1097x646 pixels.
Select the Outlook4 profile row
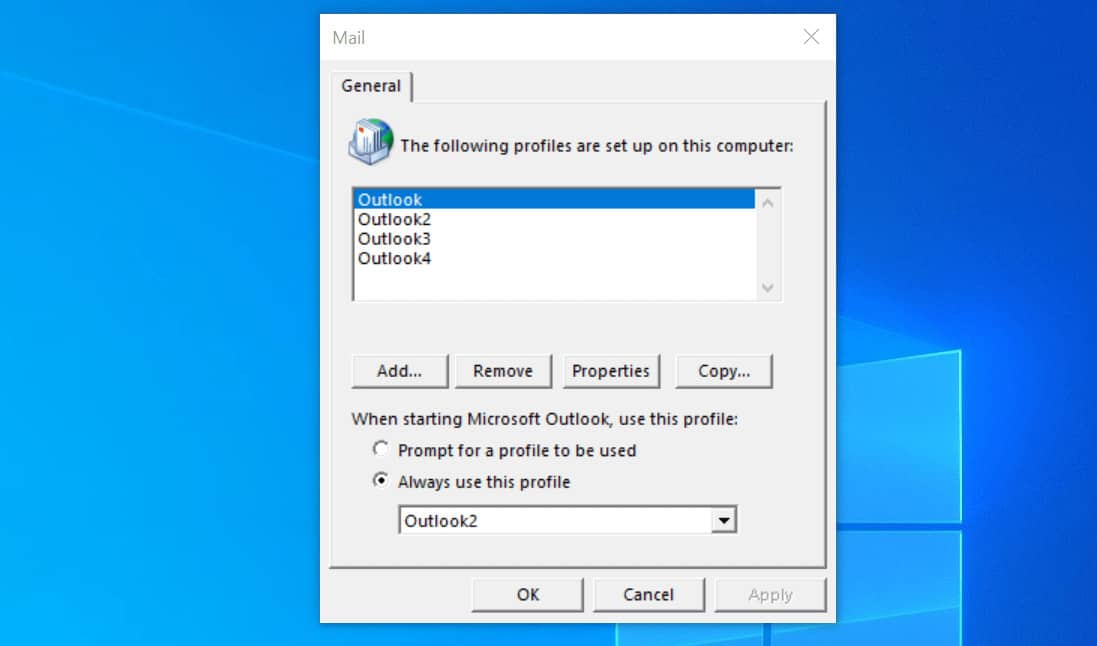(555, 258)
